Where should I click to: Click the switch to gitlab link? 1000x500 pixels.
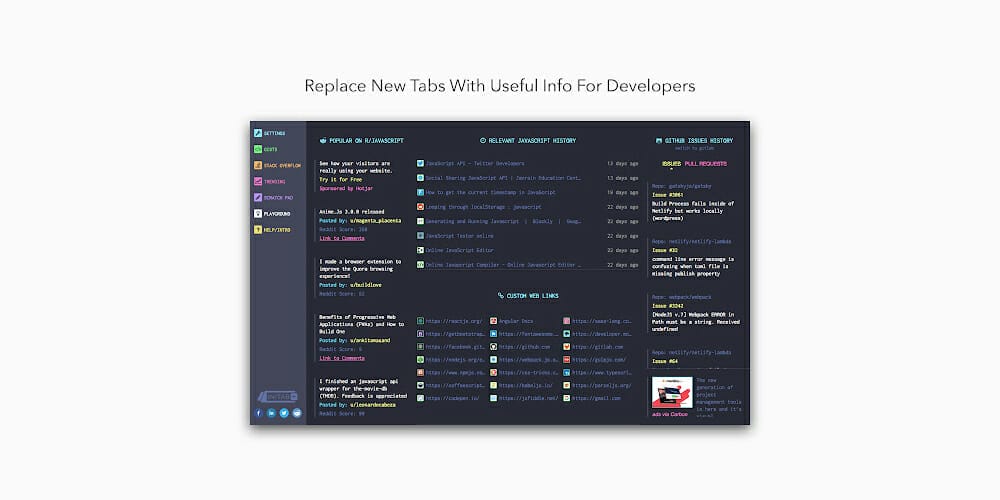click(x=694, y=148)
